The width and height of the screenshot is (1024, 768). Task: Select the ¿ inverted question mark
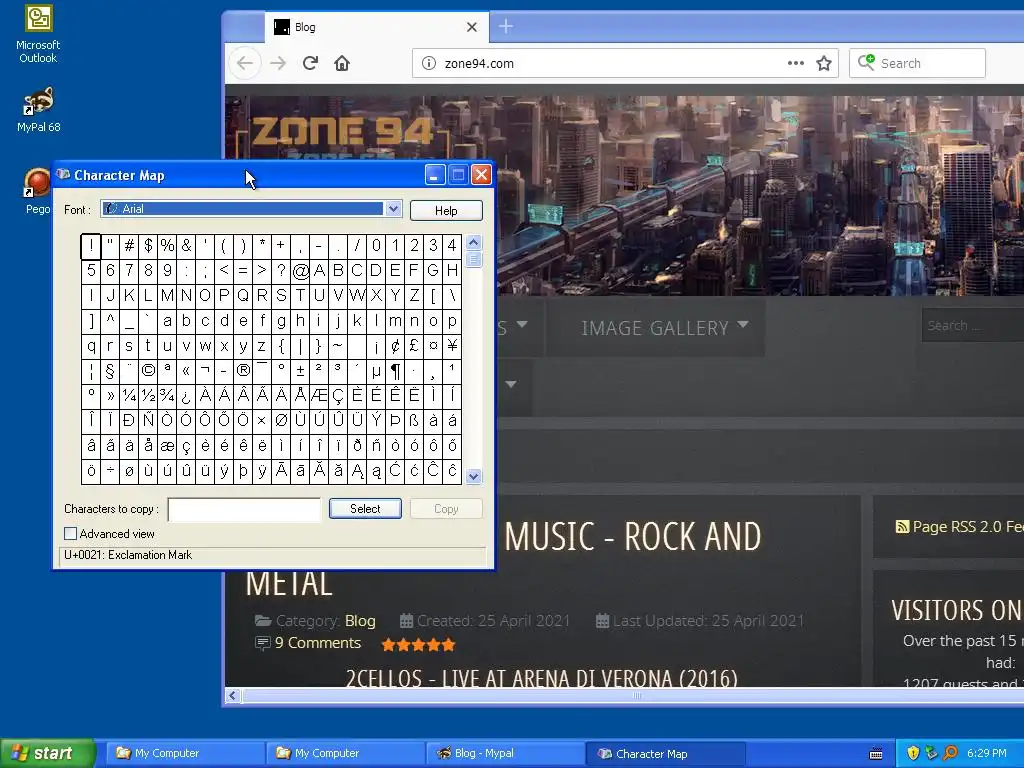click(186, 396)
